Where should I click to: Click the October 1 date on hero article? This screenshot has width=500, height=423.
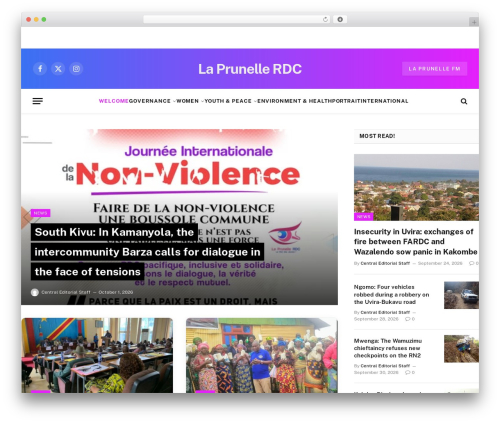tap(116, 292)
